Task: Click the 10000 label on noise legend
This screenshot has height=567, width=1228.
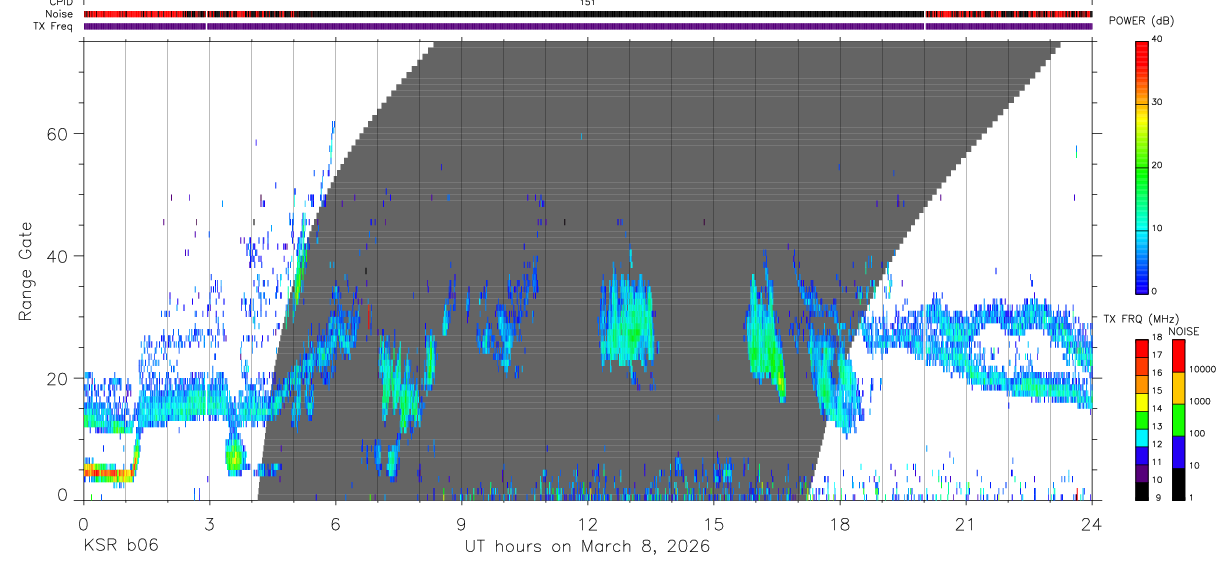Action: tap(1205, 369)
